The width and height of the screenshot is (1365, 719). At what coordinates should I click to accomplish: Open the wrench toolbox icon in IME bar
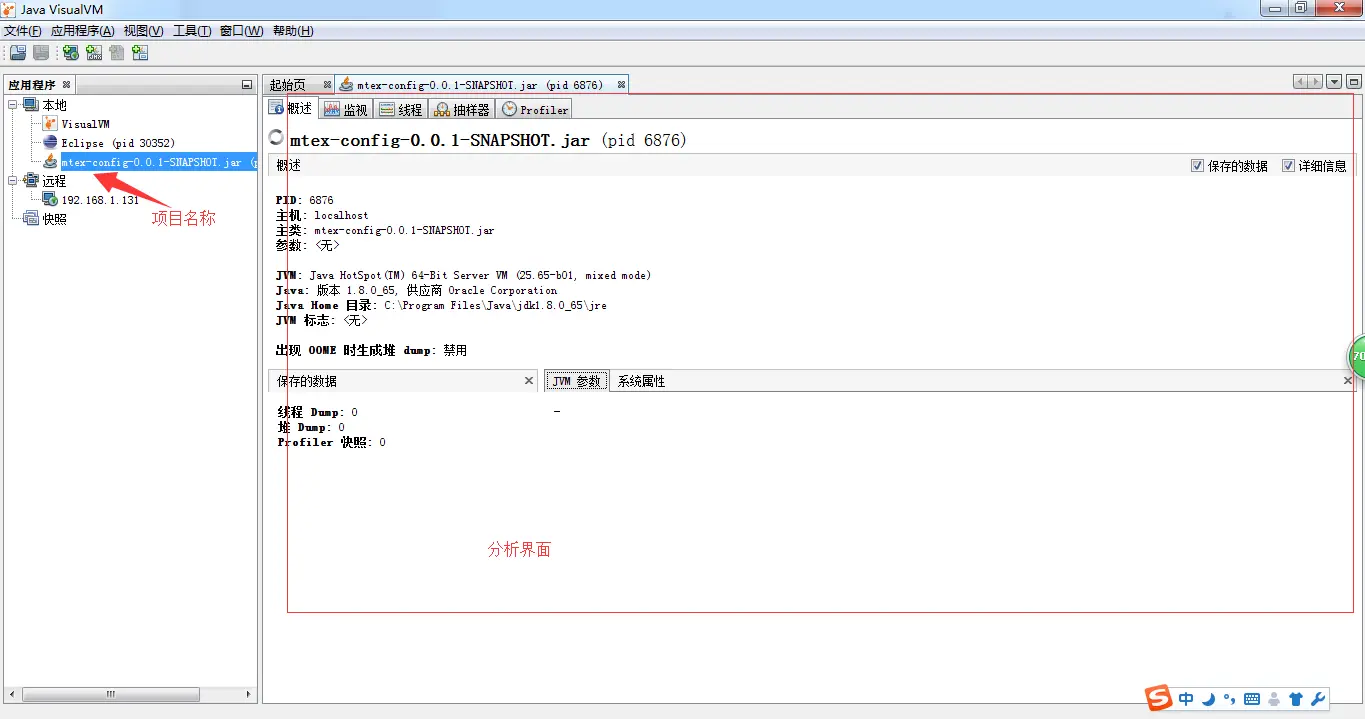click(1318, 699)
